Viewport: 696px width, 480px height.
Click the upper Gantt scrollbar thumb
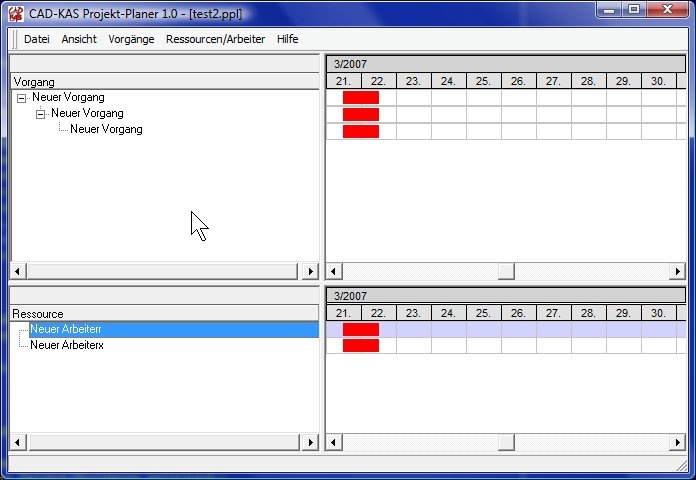(x=506, y=271)
